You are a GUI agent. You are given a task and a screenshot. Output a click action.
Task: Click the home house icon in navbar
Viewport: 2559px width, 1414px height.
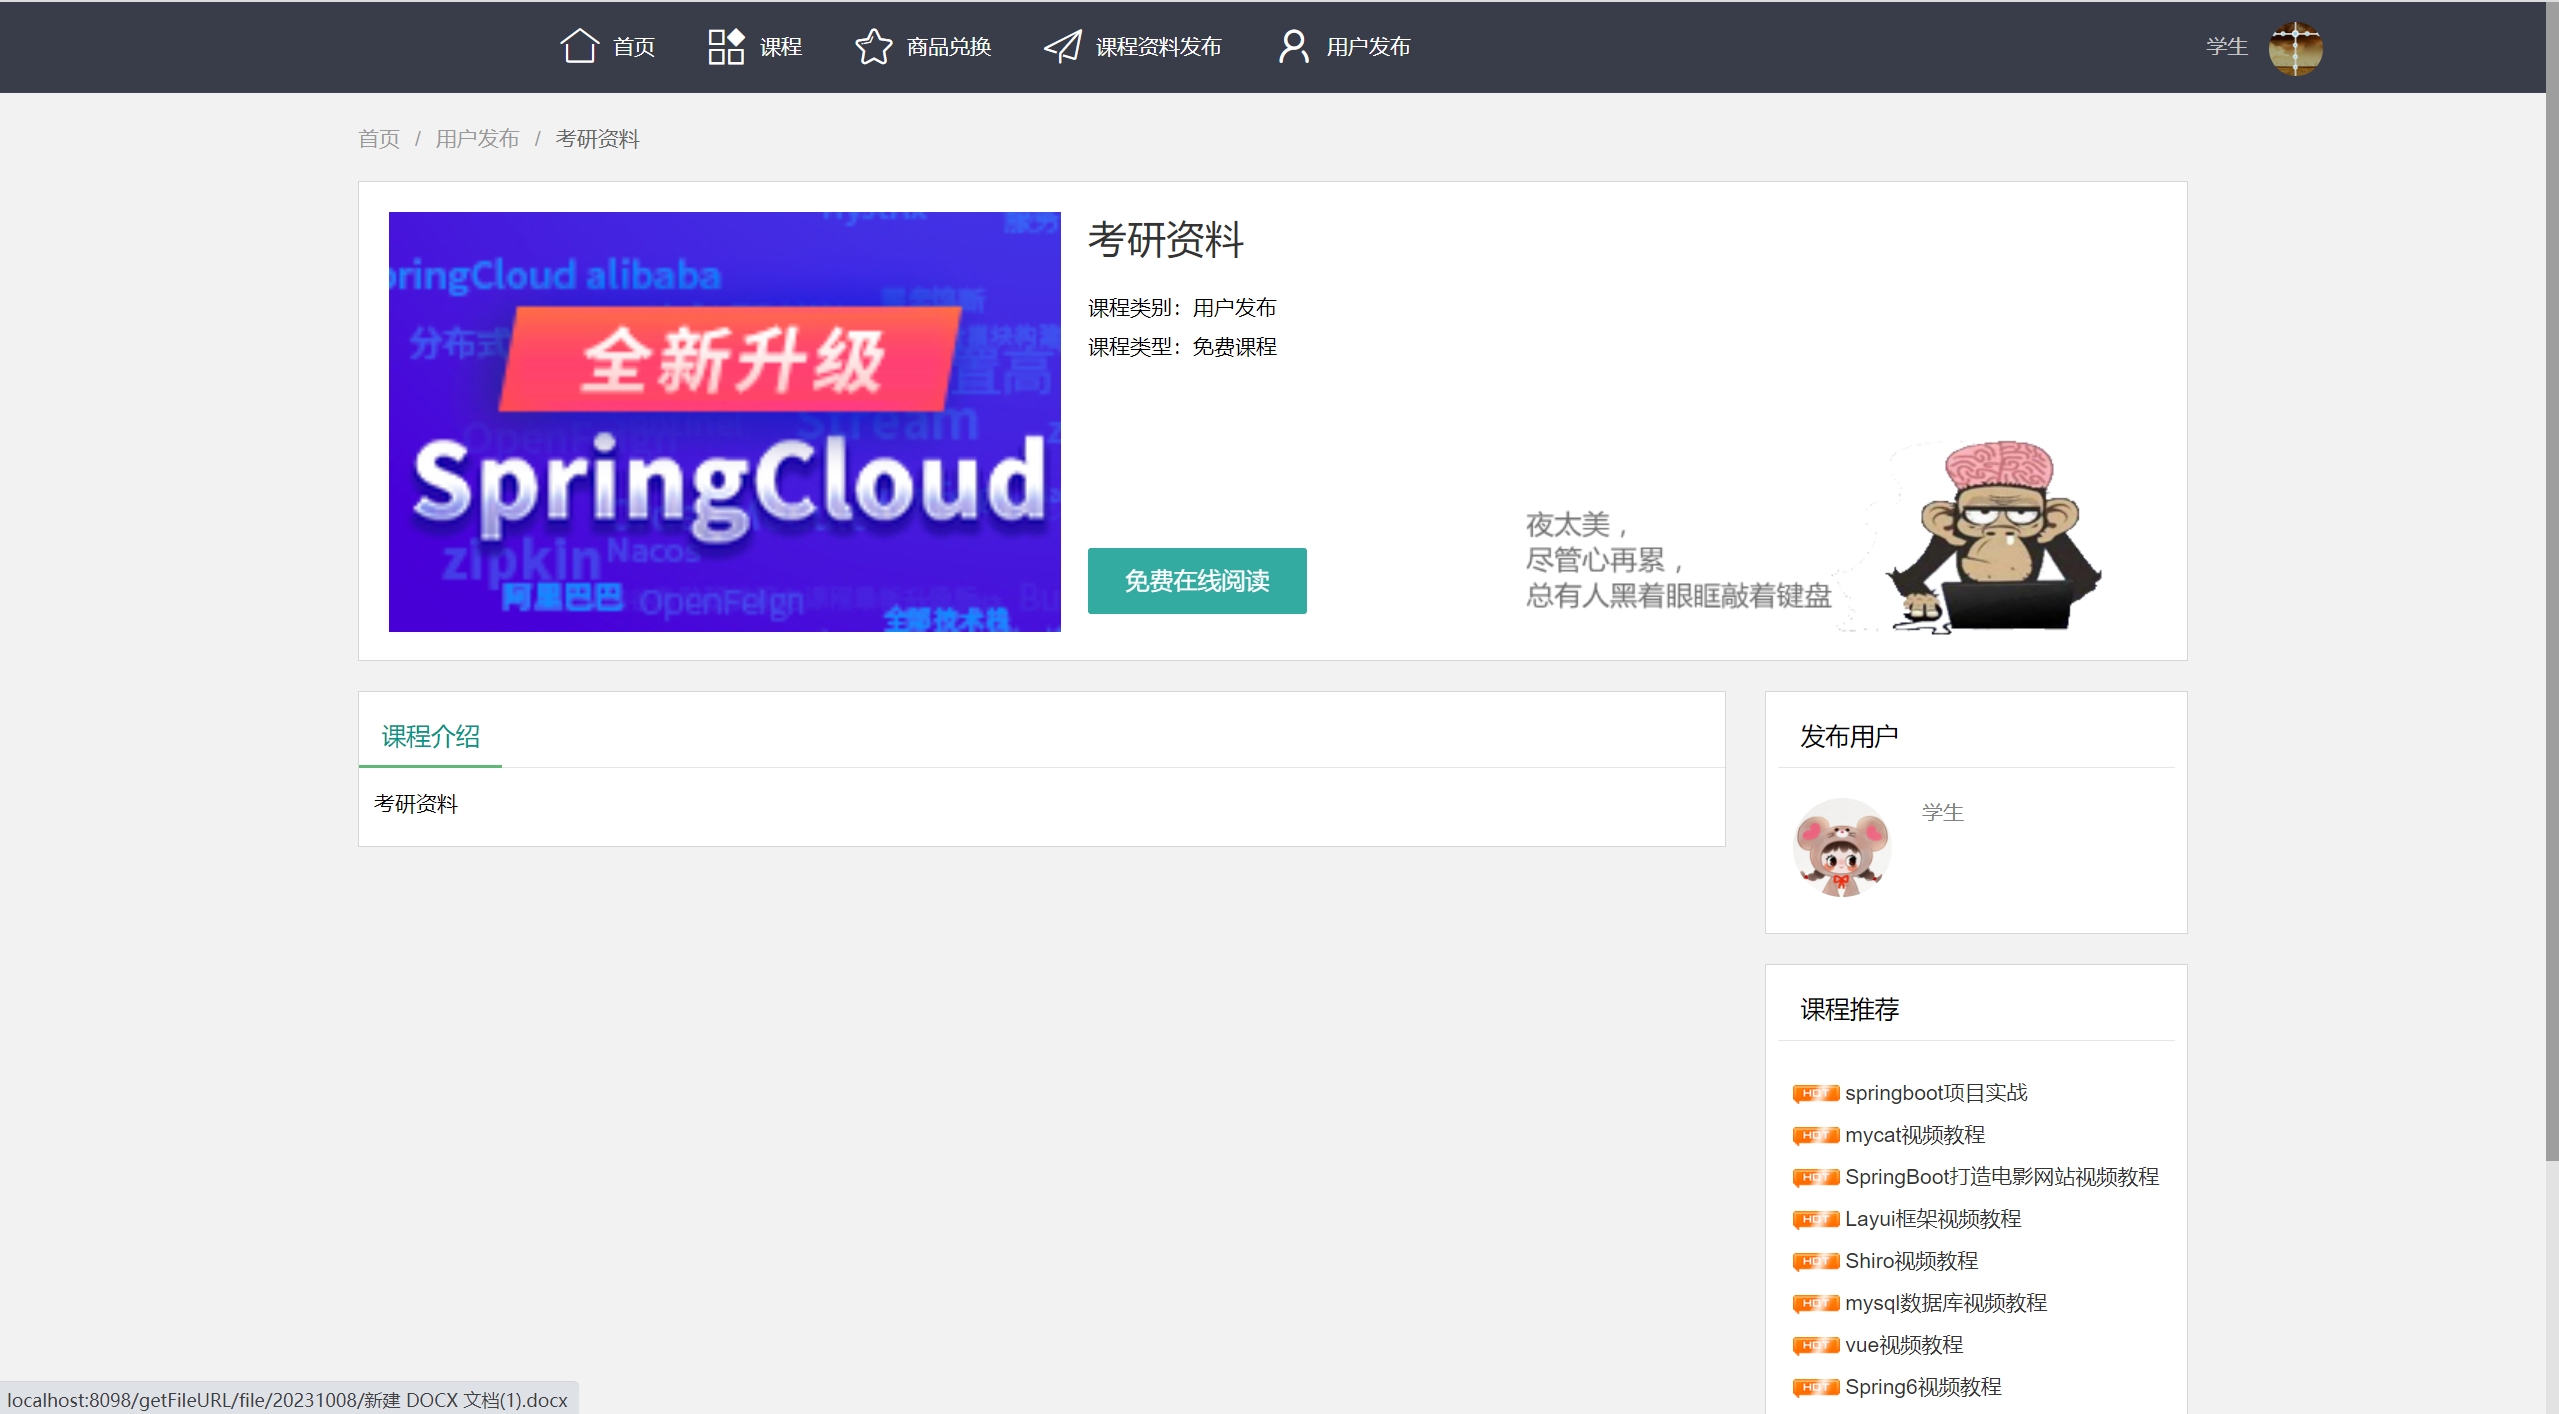coord(579,46)
